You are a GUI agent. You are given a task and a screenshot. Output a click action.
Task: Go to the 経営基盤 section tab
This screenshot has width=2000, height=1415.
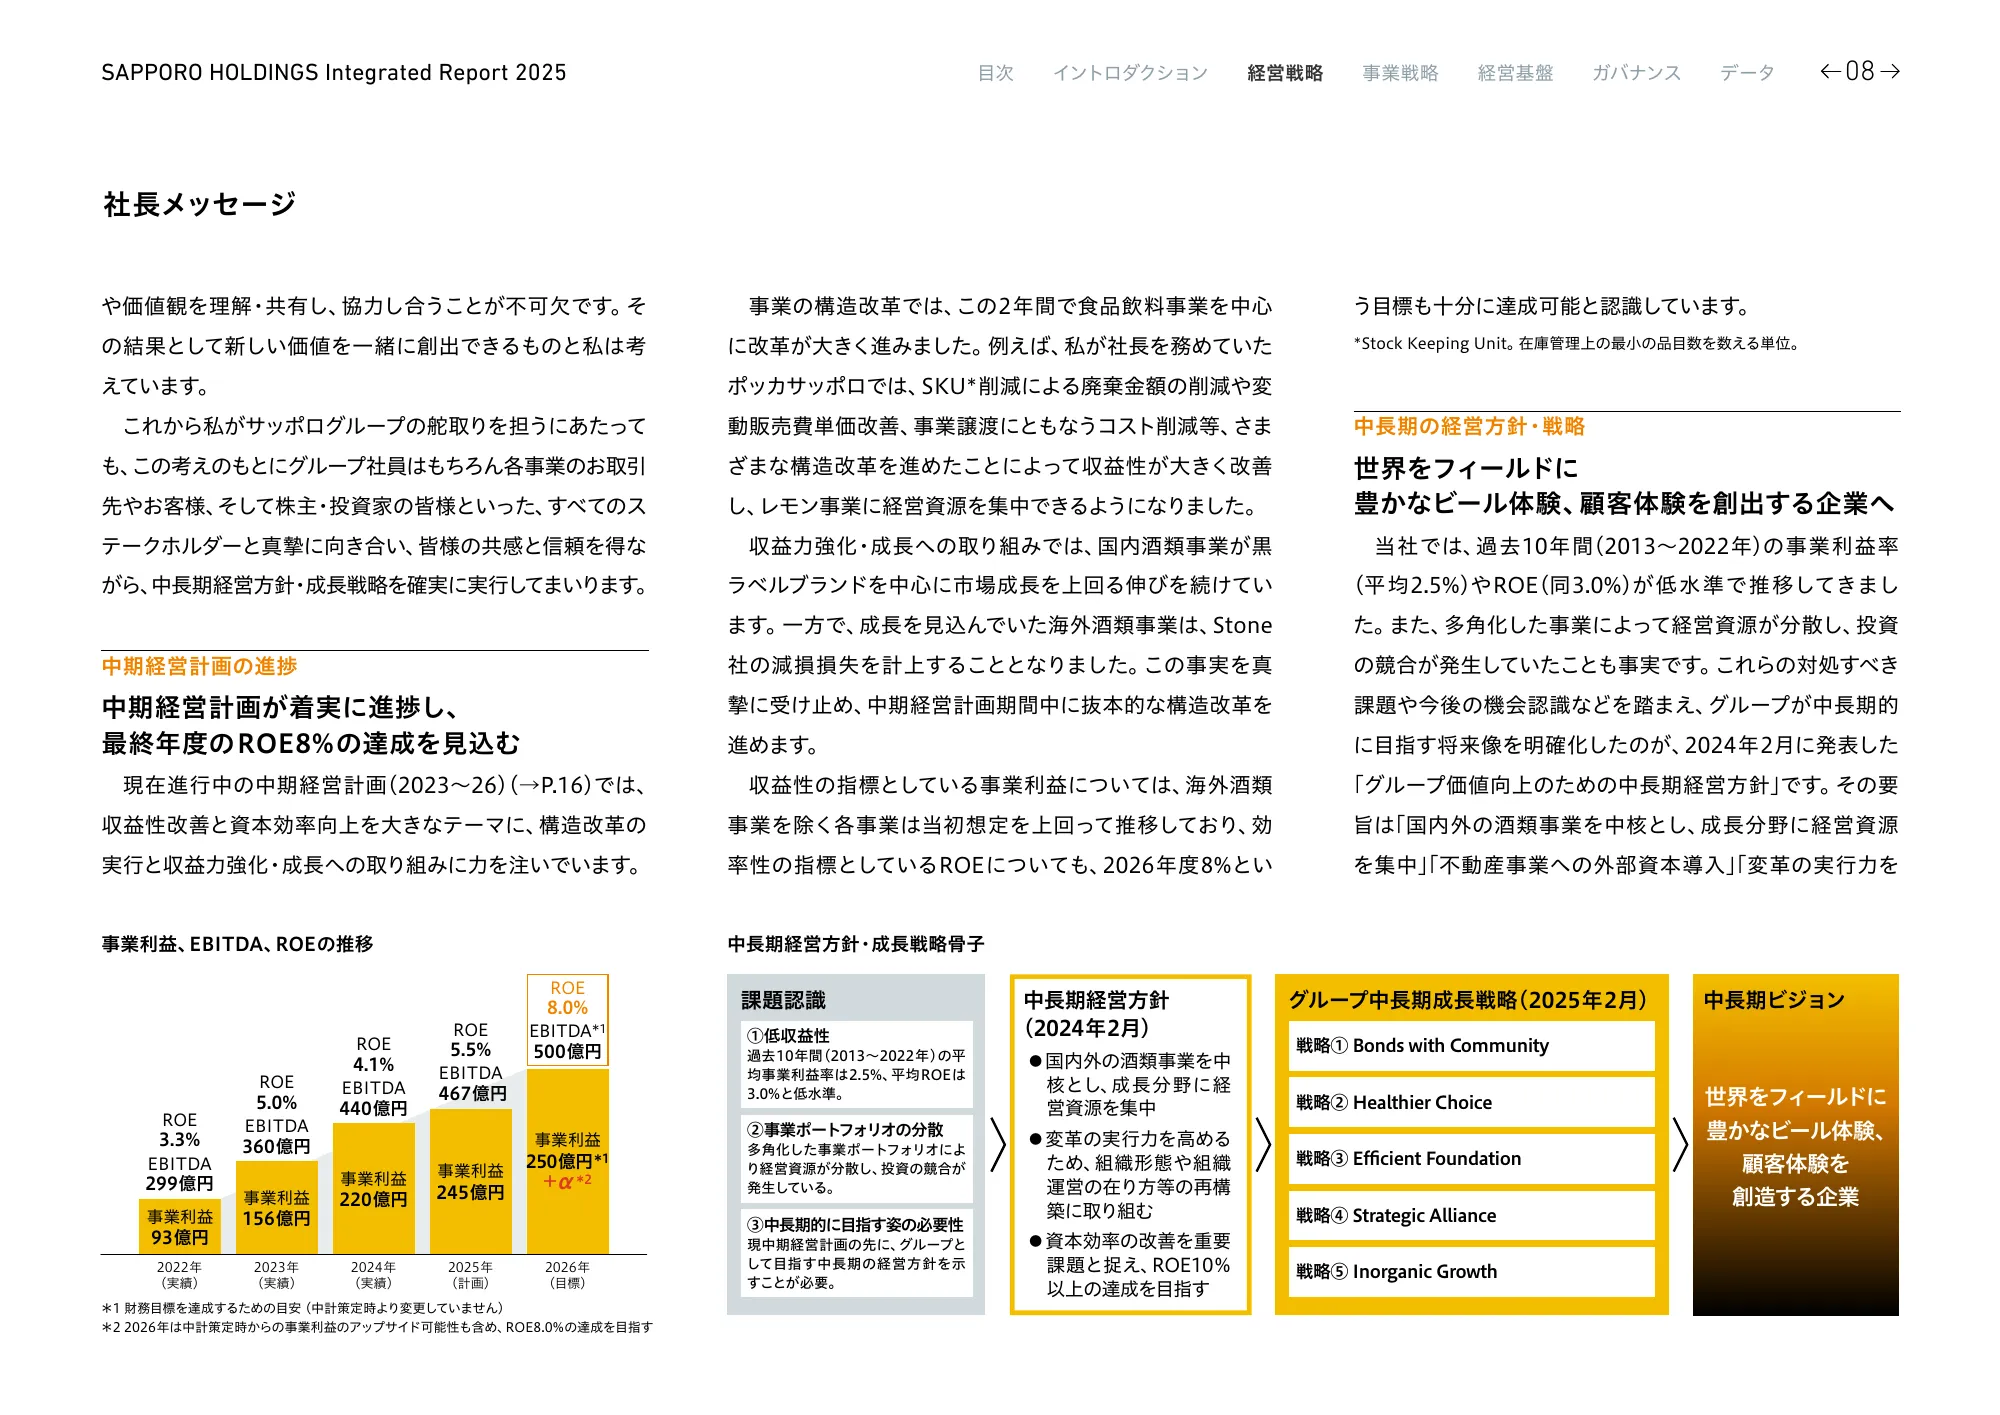pos(1515,73)
